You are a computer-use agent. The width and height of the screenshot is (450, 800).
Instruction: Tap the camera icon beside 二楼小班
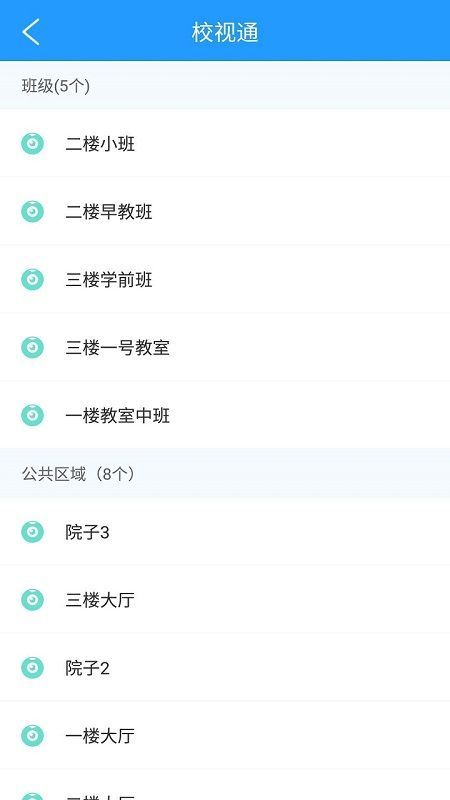(32, 143)
